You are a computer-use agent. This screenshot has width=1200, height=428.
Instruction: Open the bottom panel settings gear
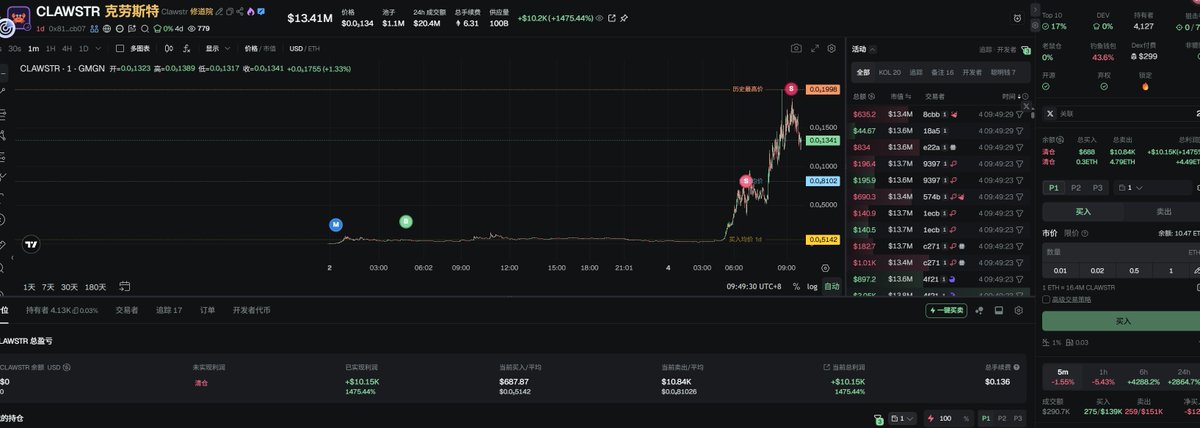(1018, 310)
